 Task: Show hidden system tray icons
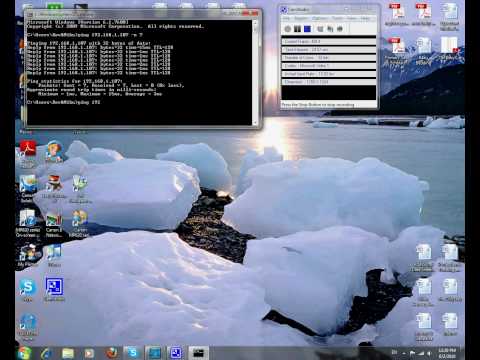point(404,353)
